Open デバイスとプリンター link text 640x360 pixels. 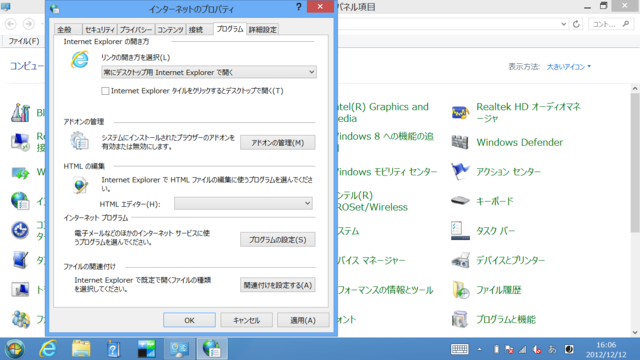[x=511, y=260]
